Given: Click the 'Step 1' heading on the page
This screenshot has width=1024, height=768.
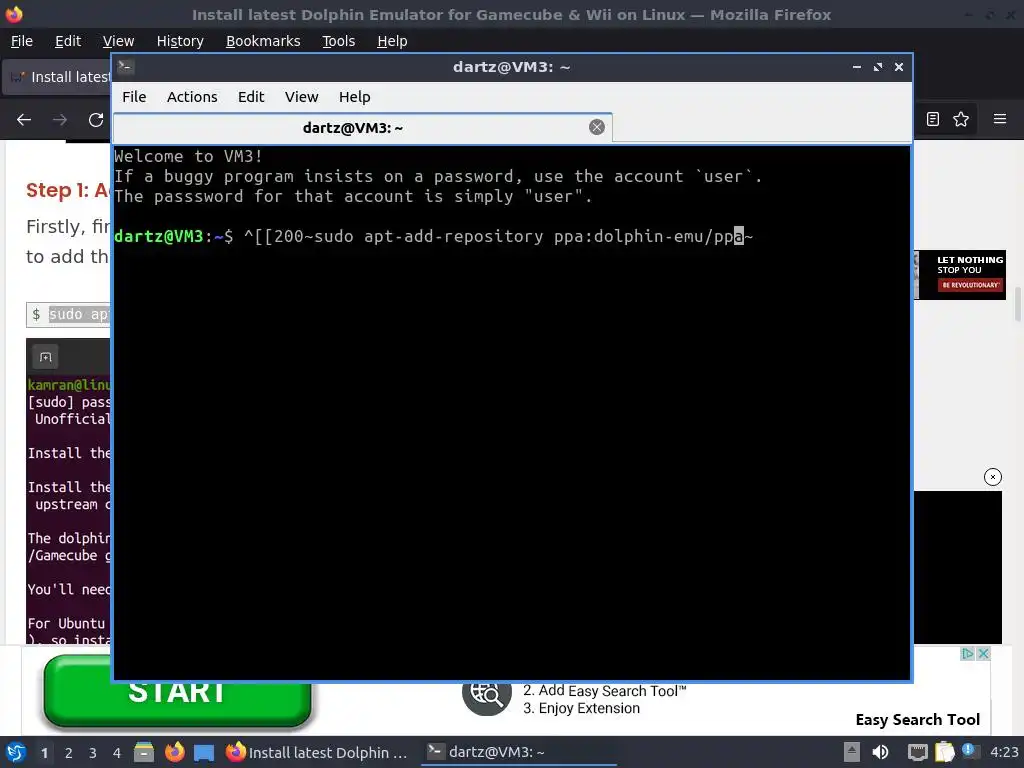Looking at the screenshot, I should coord(67,190).
